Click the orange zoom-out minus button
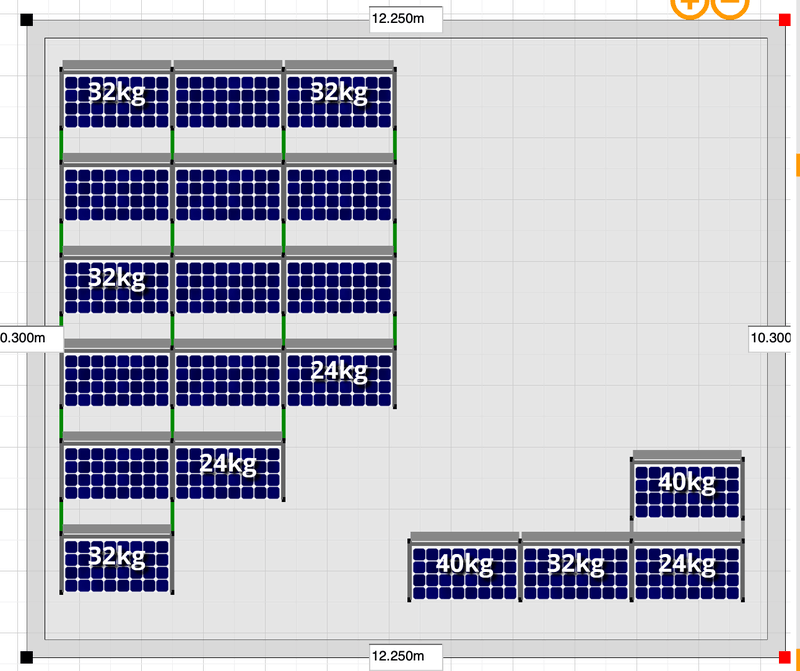Image resolution: width=800 pixels, height=671 pixels. [730, 5]
